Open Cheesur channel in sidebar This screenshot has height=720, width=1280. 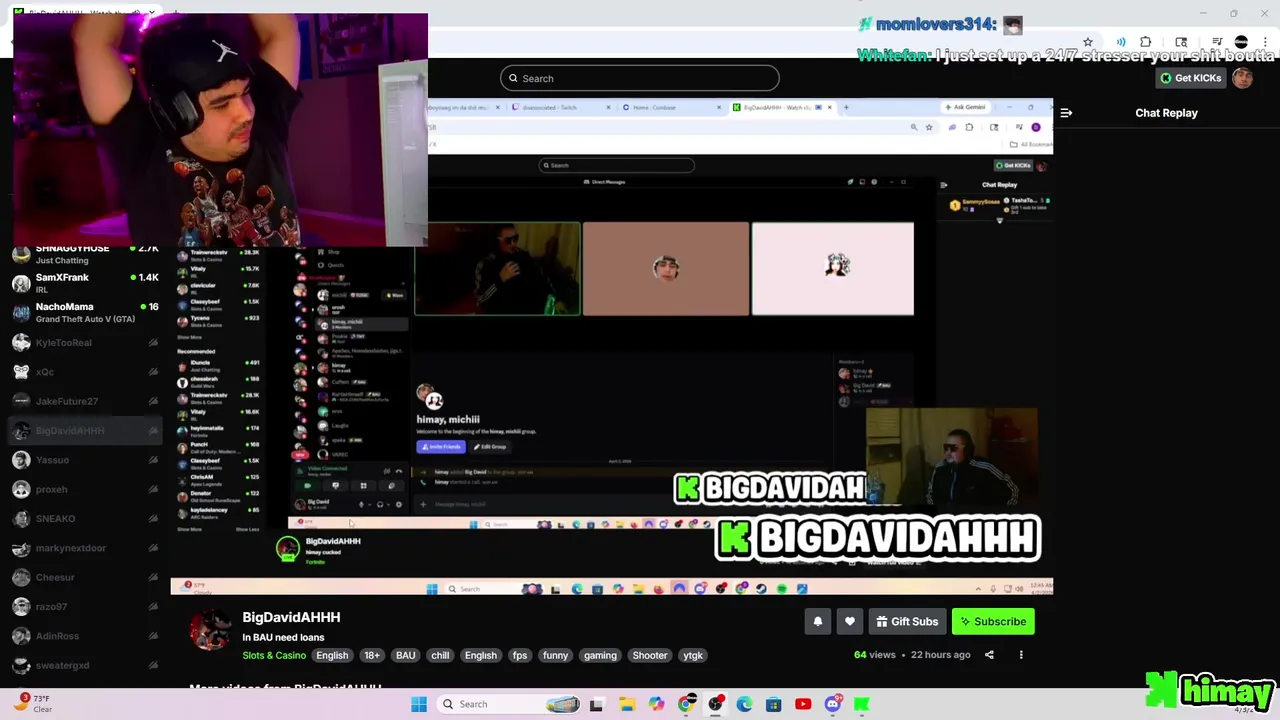tap(86, 577)
